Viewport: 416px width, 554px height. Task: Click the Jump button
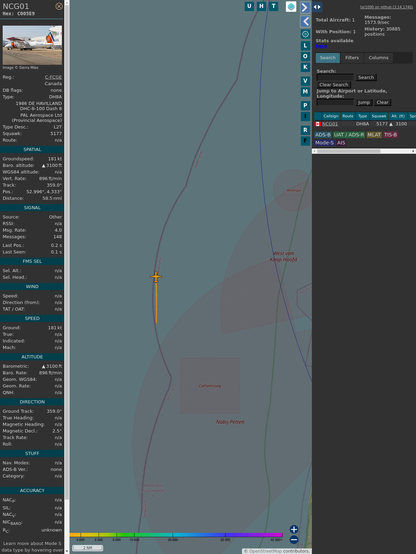coord(364,102)
